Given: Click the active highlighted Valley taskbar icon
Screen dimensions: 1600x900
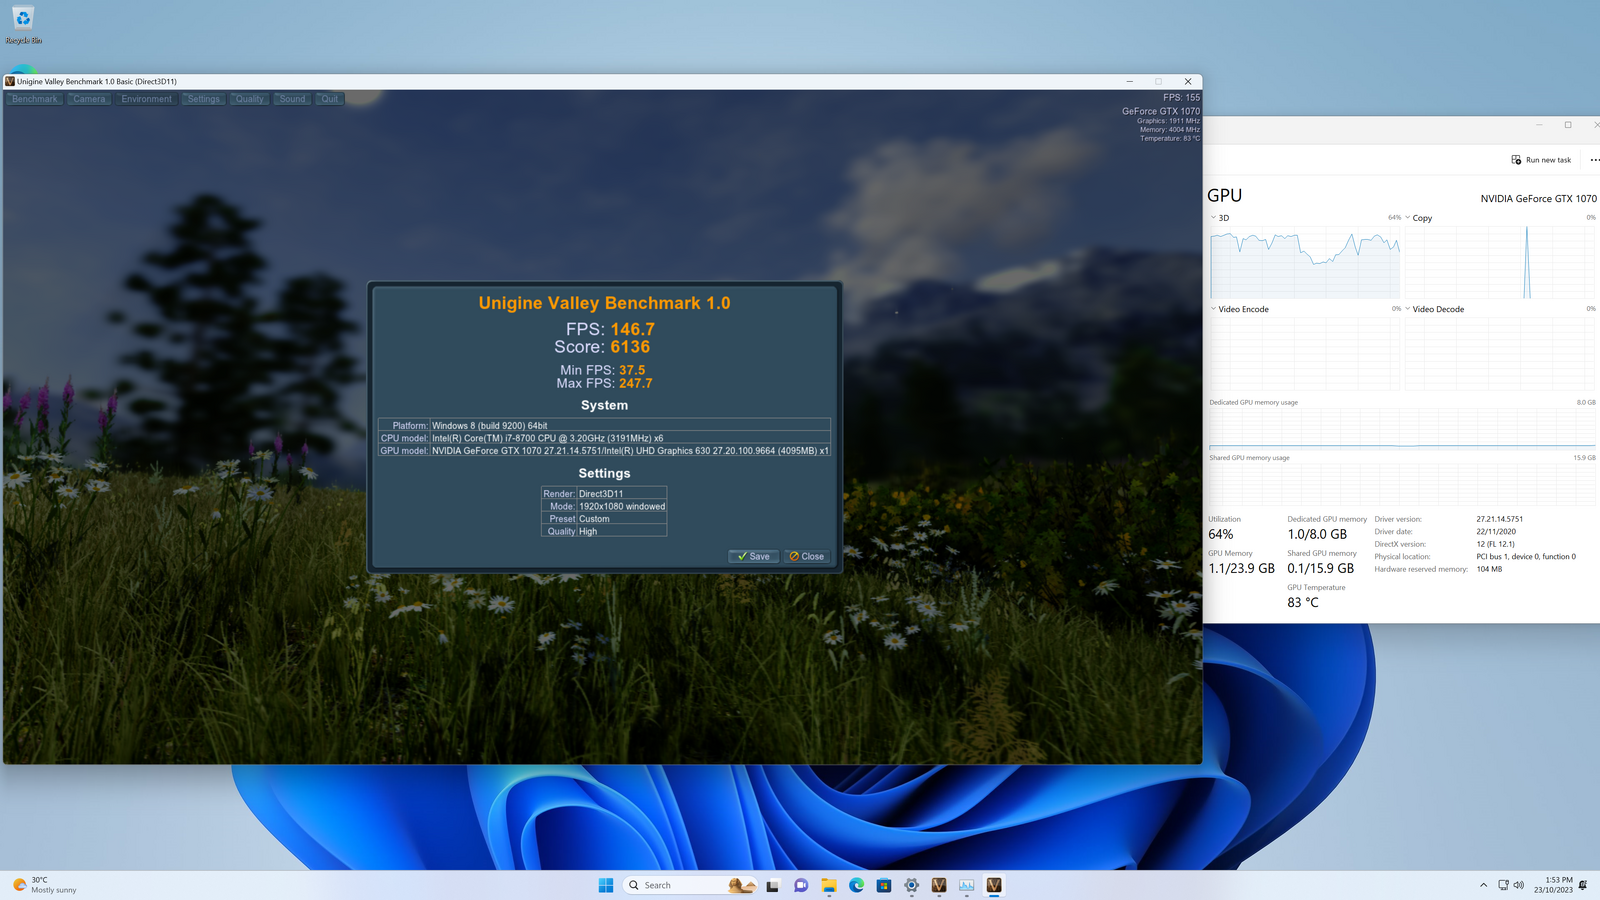Looking at the screenshot, I should click(993, 885).
